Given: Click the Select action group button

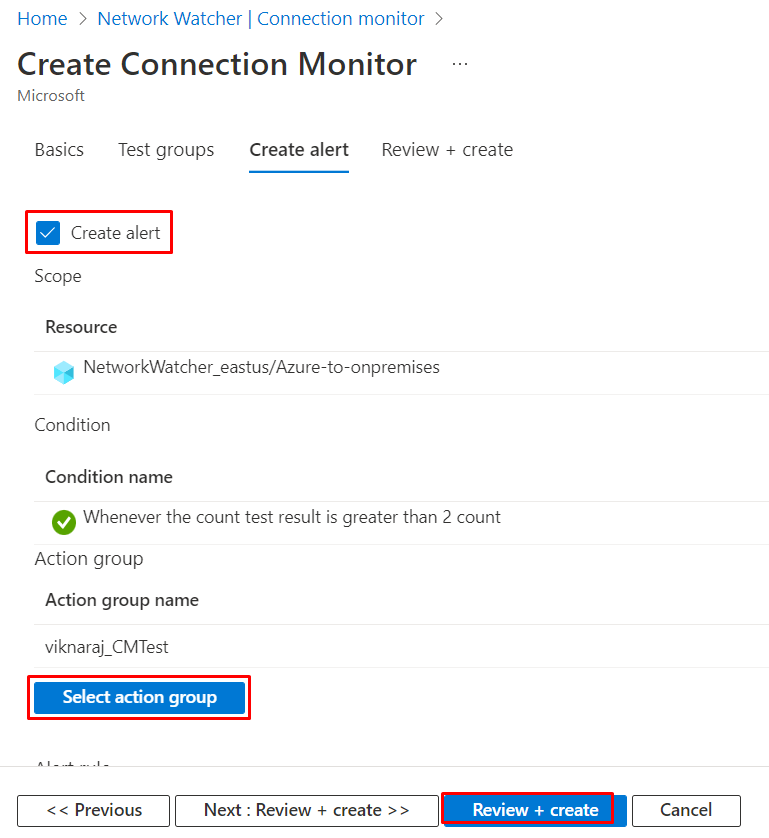Looking at the screenshot, I should [x=138, y=697].
